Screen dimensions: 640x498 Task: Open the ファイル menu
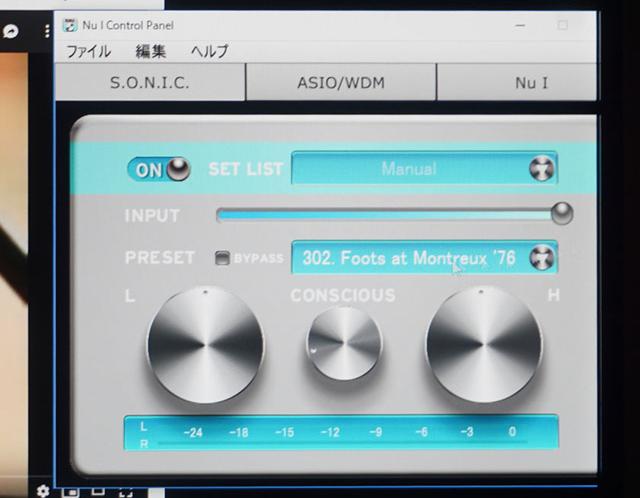89,51
